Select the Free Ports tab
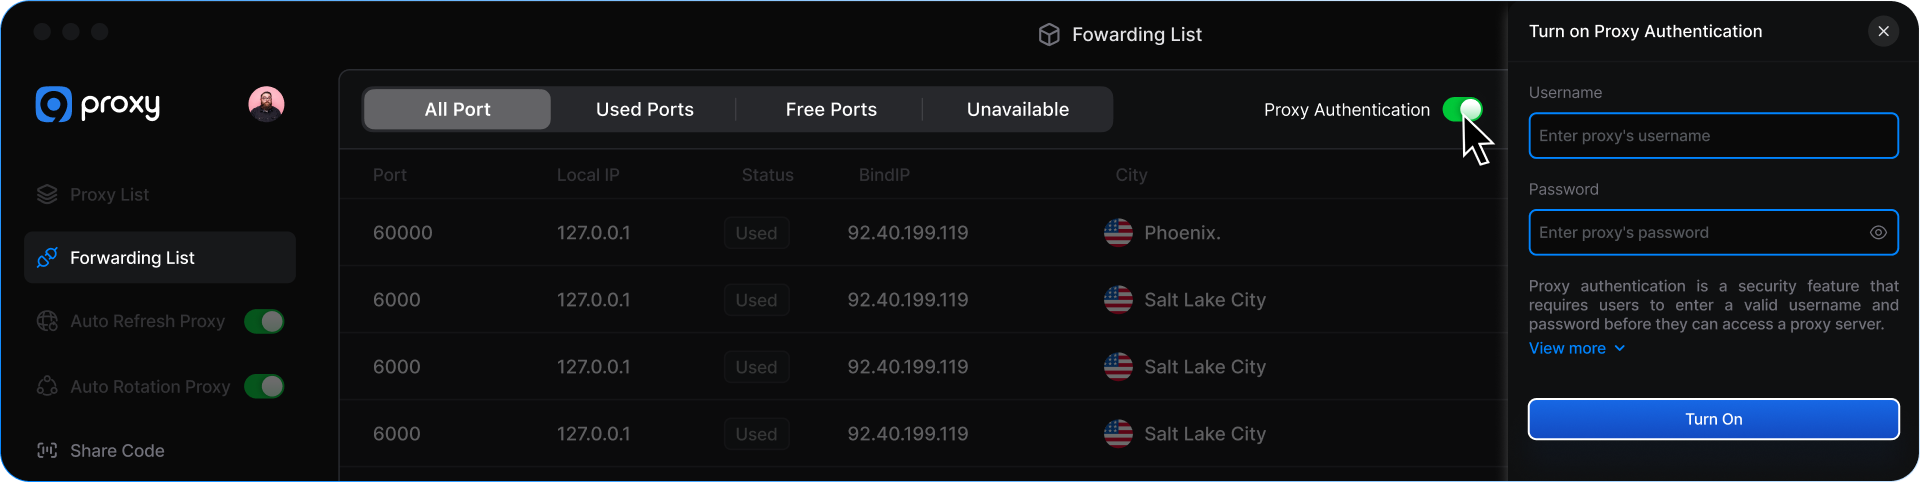The height and width of the screenshot is (482, 1920). coord(831,109)
